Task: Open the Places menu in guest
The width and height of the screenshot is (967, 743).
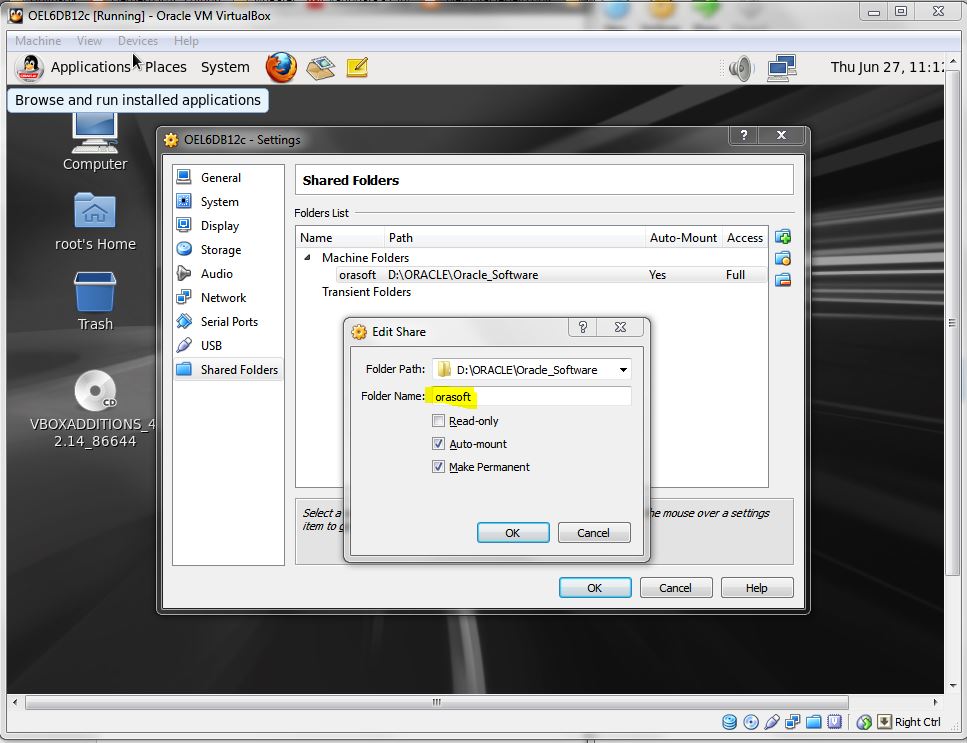Action: 165,67
